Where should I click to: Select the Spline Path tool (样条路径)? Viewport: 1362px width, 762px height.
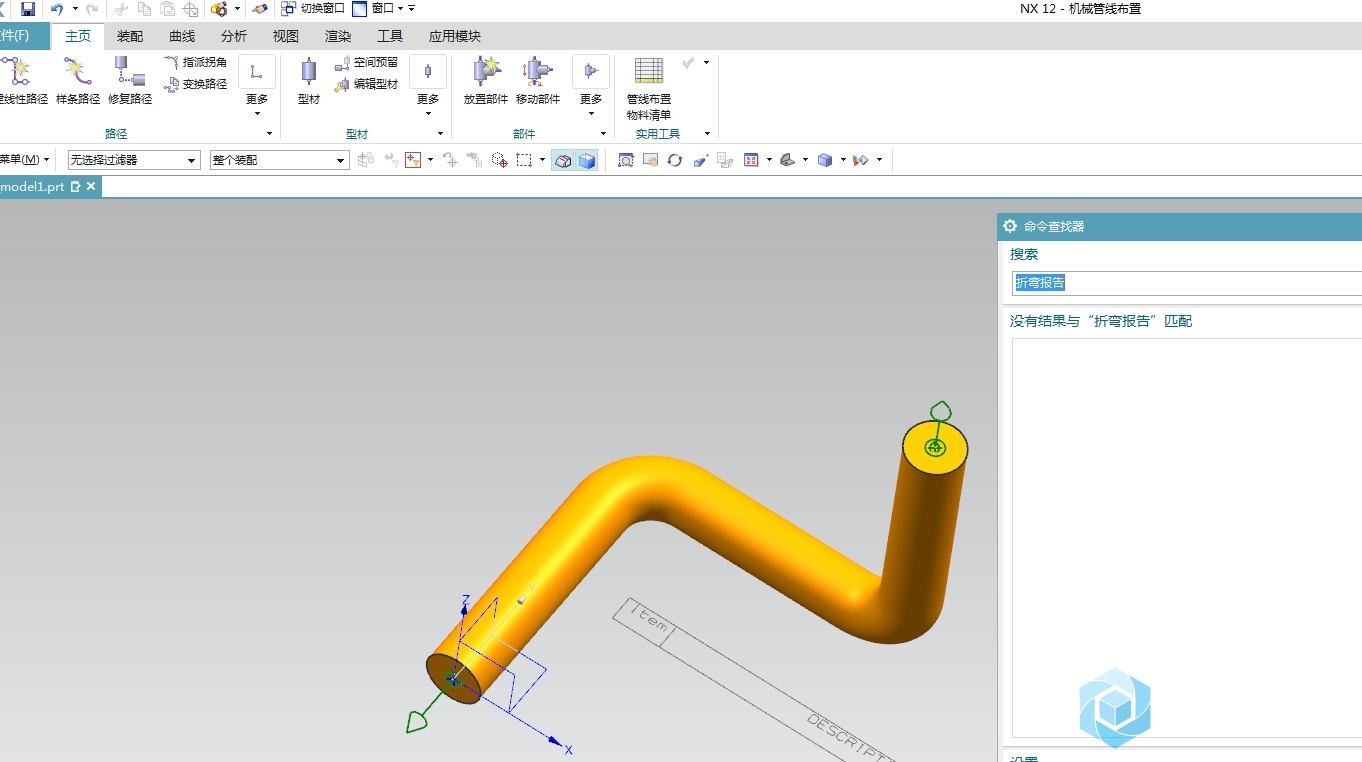pyautogui.click(x=78, y=81)
